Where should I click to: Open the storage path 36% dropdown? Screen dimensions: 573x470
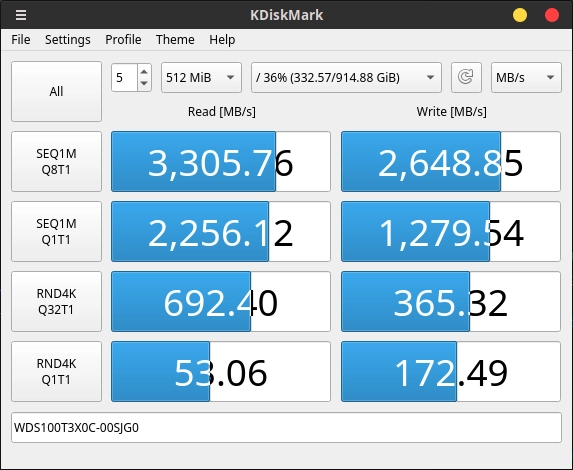[346, 77]
